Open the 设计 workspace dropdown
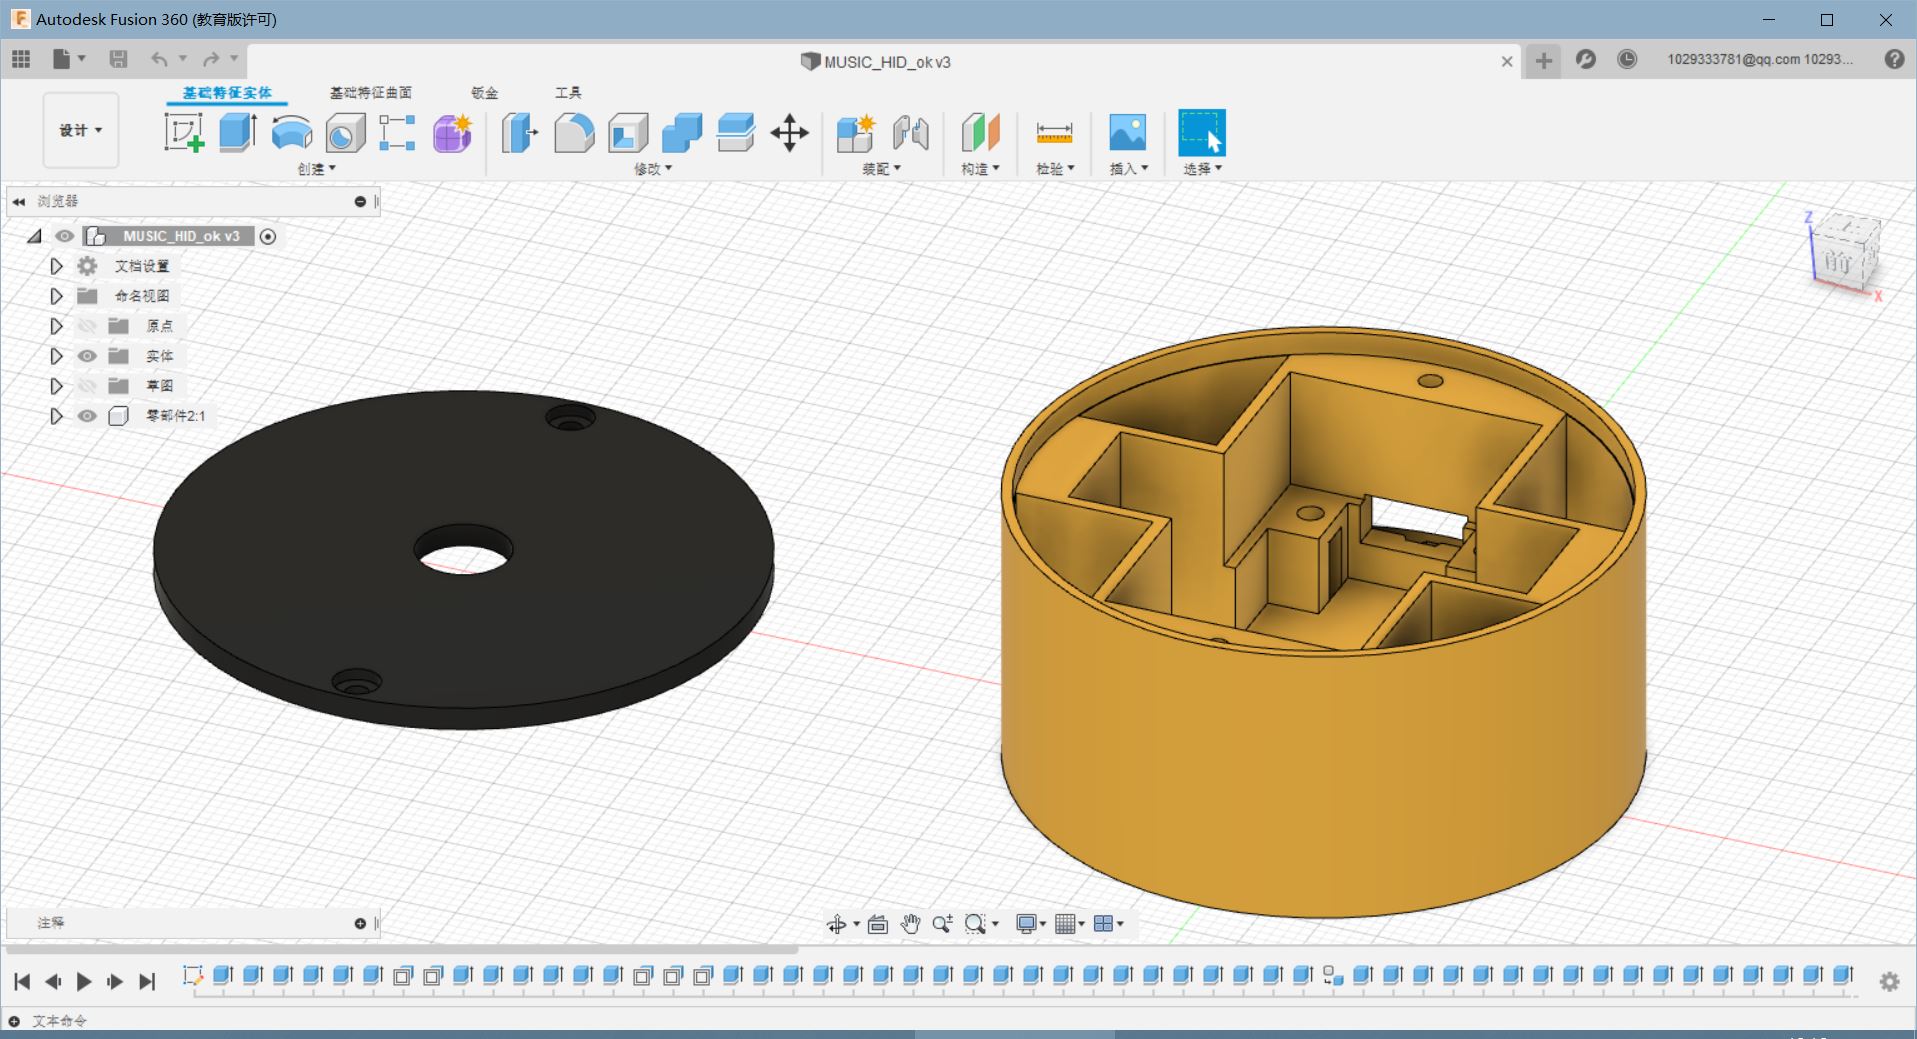 81,130
